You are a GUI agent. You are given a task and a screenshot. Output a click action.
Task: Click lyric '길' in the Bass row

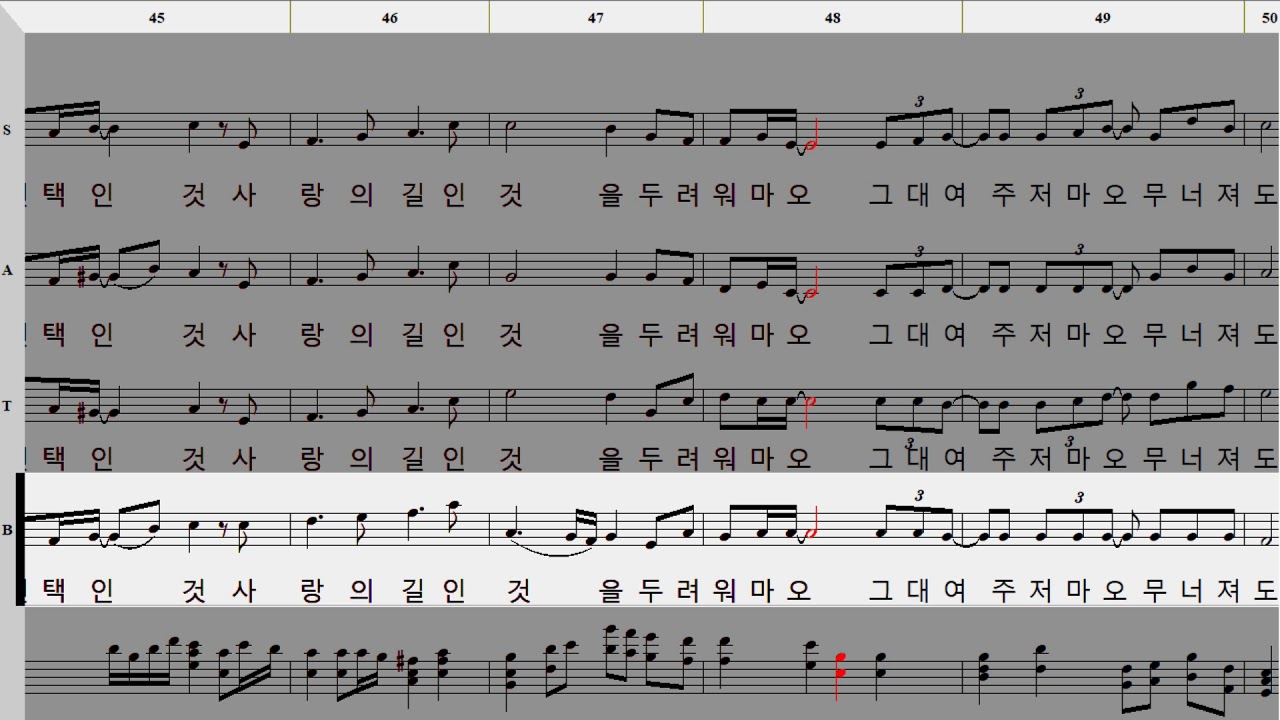pyautogui.click(x=411, y=590)
